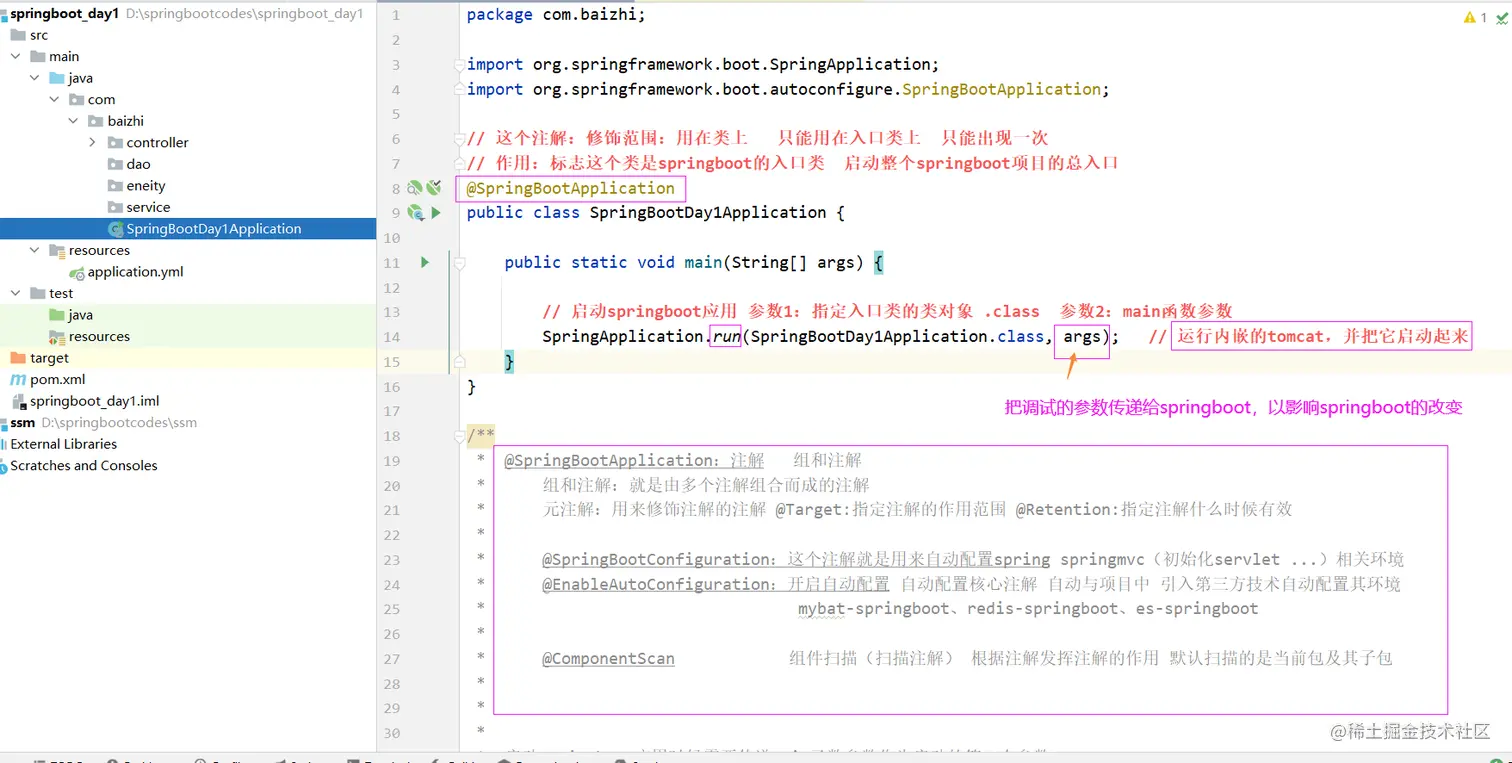
Task: Click the eneity package folder icon
Action: click(115, 186)
